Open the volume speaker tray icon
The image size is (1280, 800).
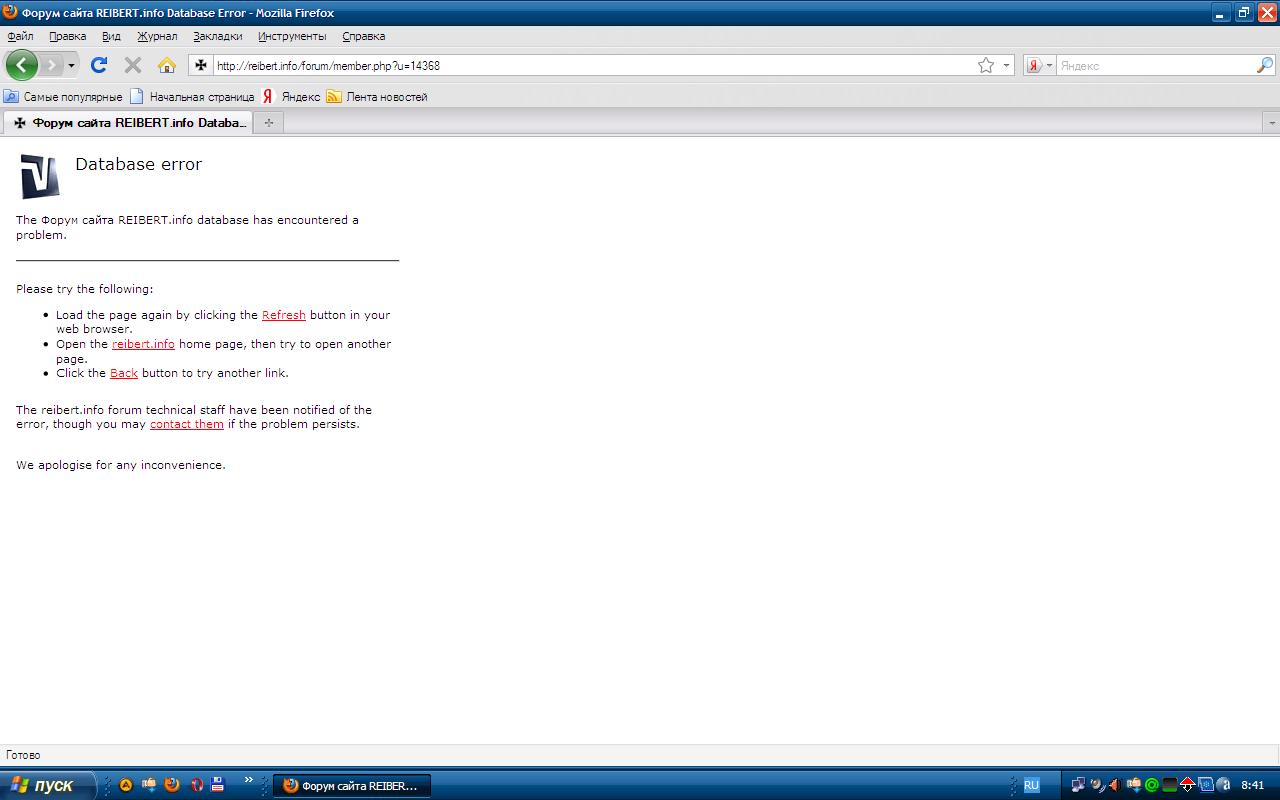[x=1114, y=785]
